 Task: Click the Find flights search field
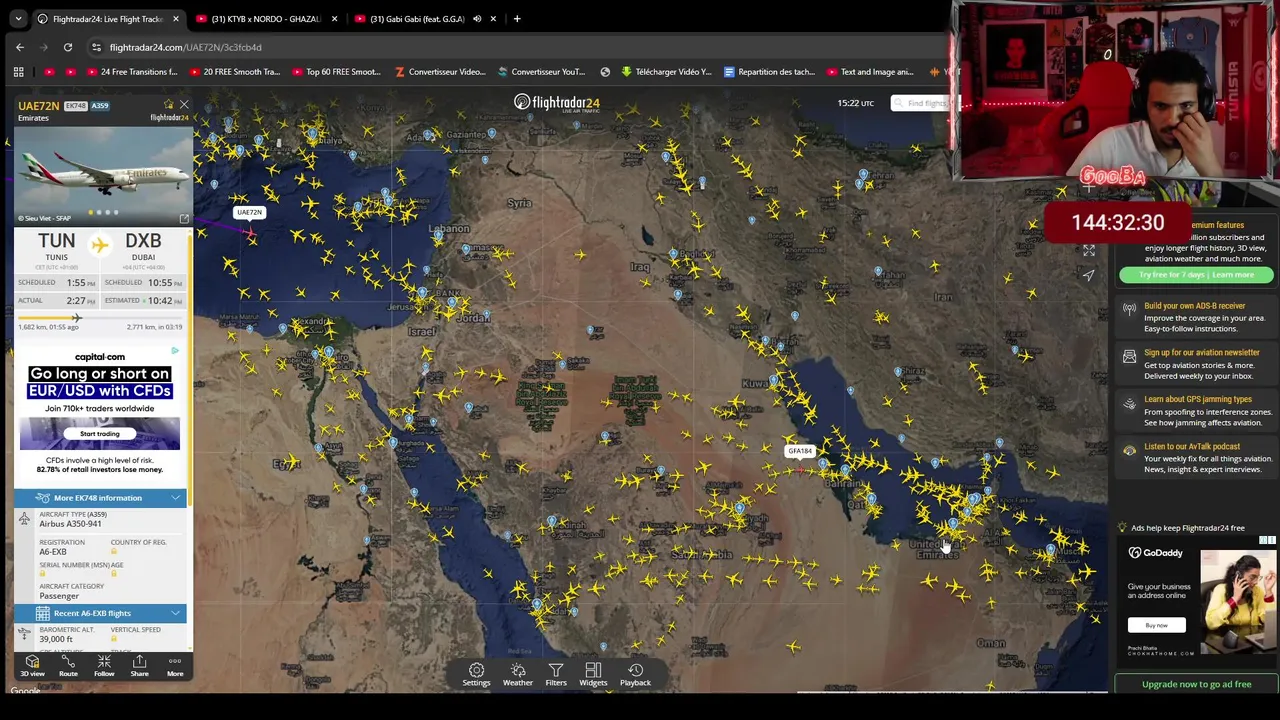point(921,103)
